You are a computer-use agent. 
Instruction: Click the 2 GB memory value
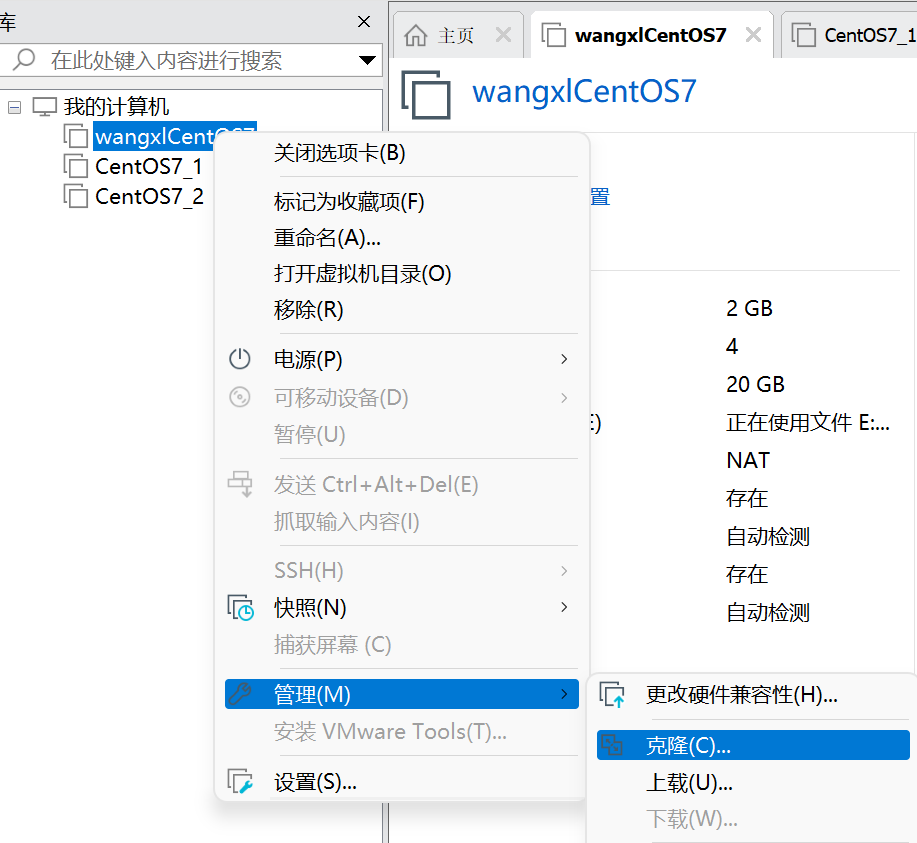[x=750, y=308]
